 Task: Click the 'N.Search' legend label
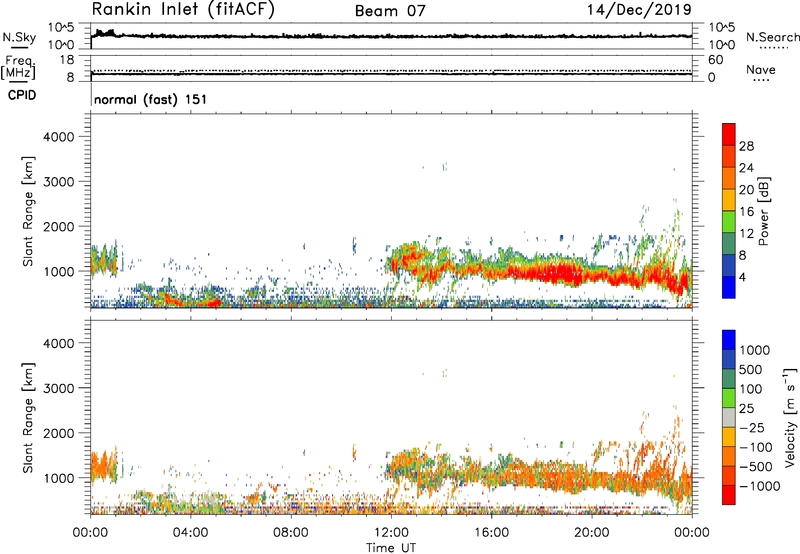coord(772,37)
